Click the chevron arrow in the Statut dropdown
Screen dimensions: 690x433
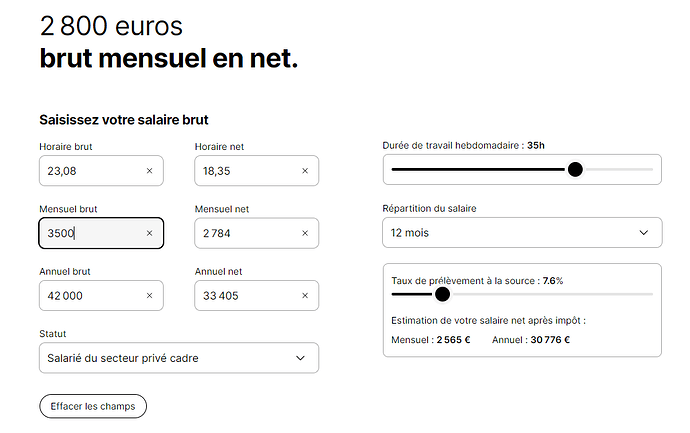[x=301, y=358]
